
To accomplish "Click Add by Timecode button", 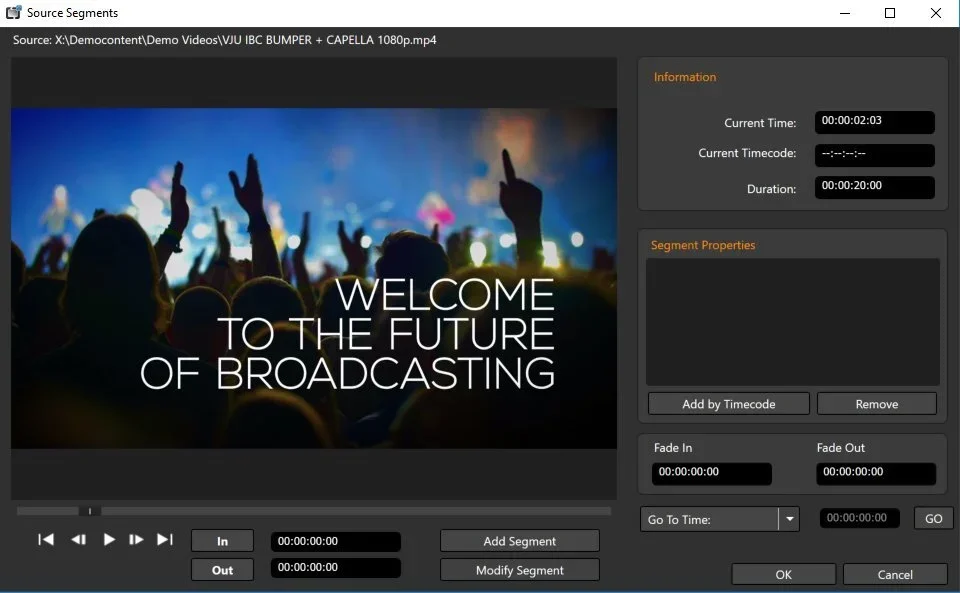I will coord(729,404).
